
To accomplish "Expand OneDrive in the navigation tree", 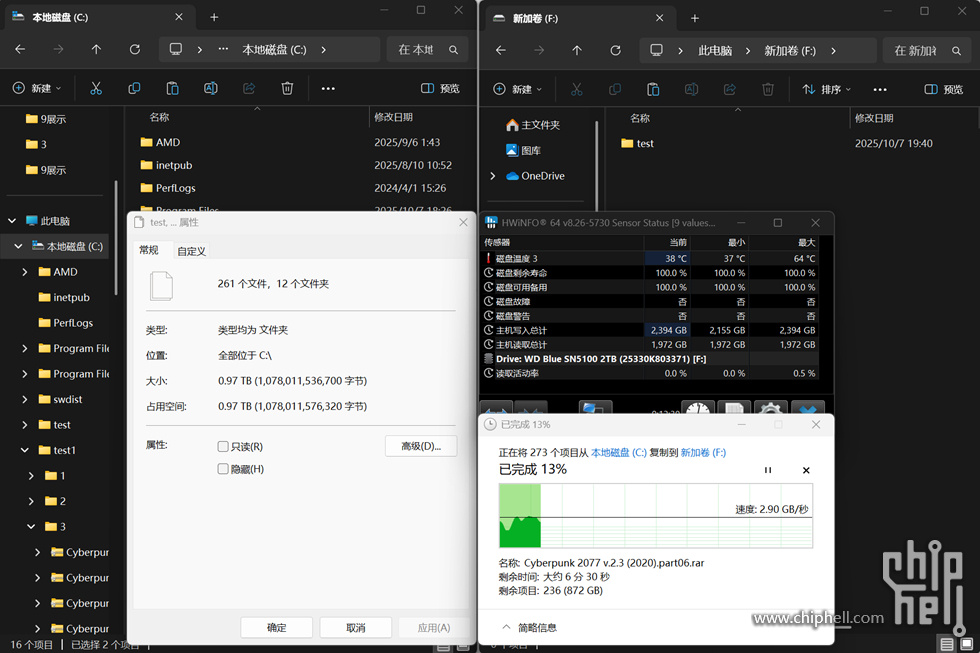I will click(x=492, y=176).
